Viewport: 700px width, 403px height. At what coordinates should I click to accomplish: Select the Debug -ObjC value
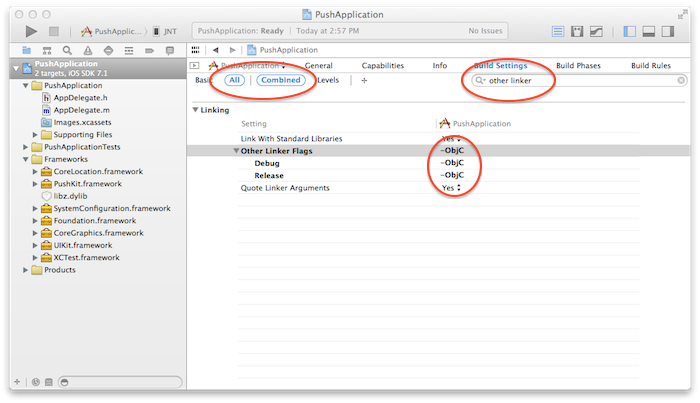point(452,163)
